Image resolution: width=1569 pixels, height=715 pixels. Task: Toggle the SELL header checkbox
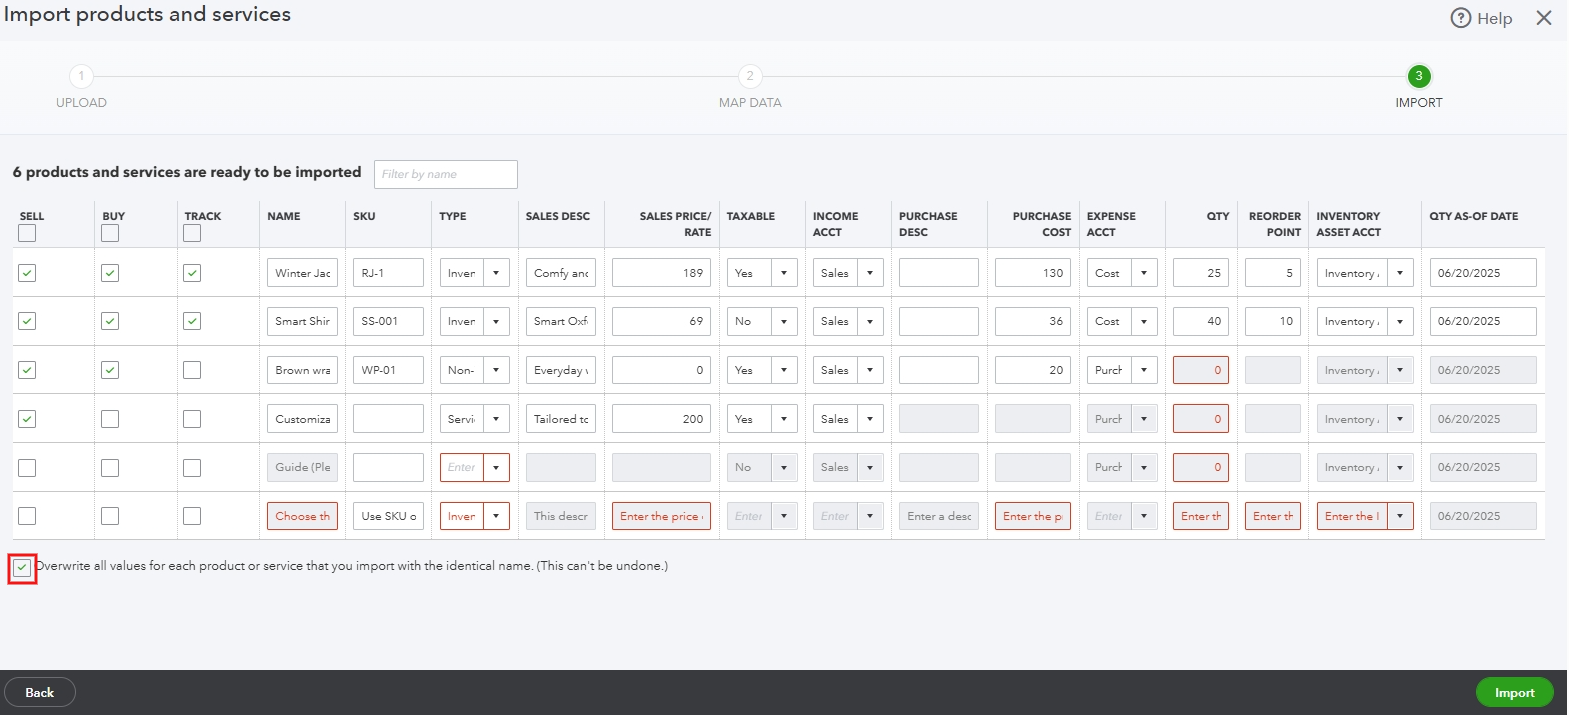pos(27,233)
